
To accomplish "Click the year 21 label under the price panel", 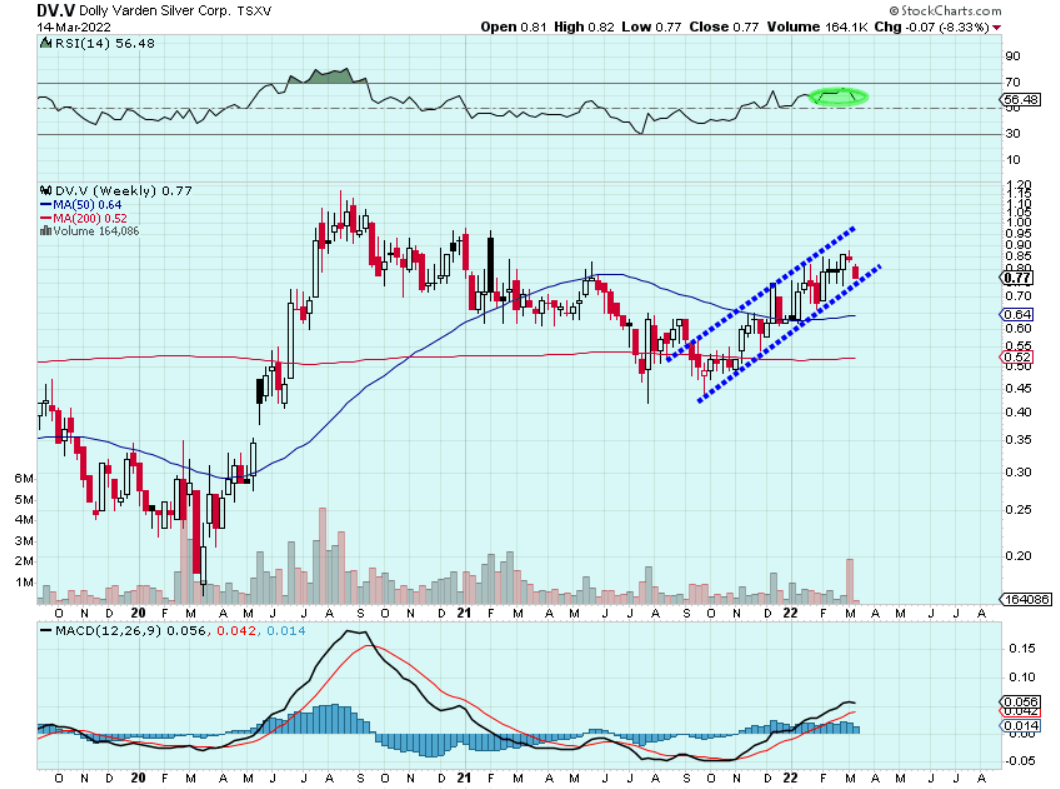I will click(x=464, y=613).
